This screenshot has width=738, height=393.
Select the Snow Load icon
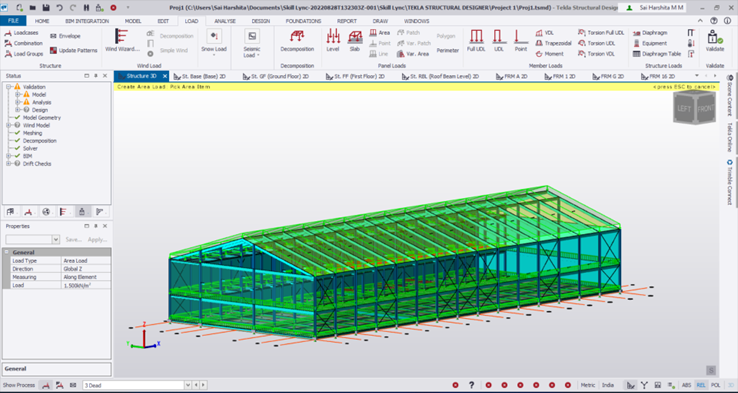[214, 41]
